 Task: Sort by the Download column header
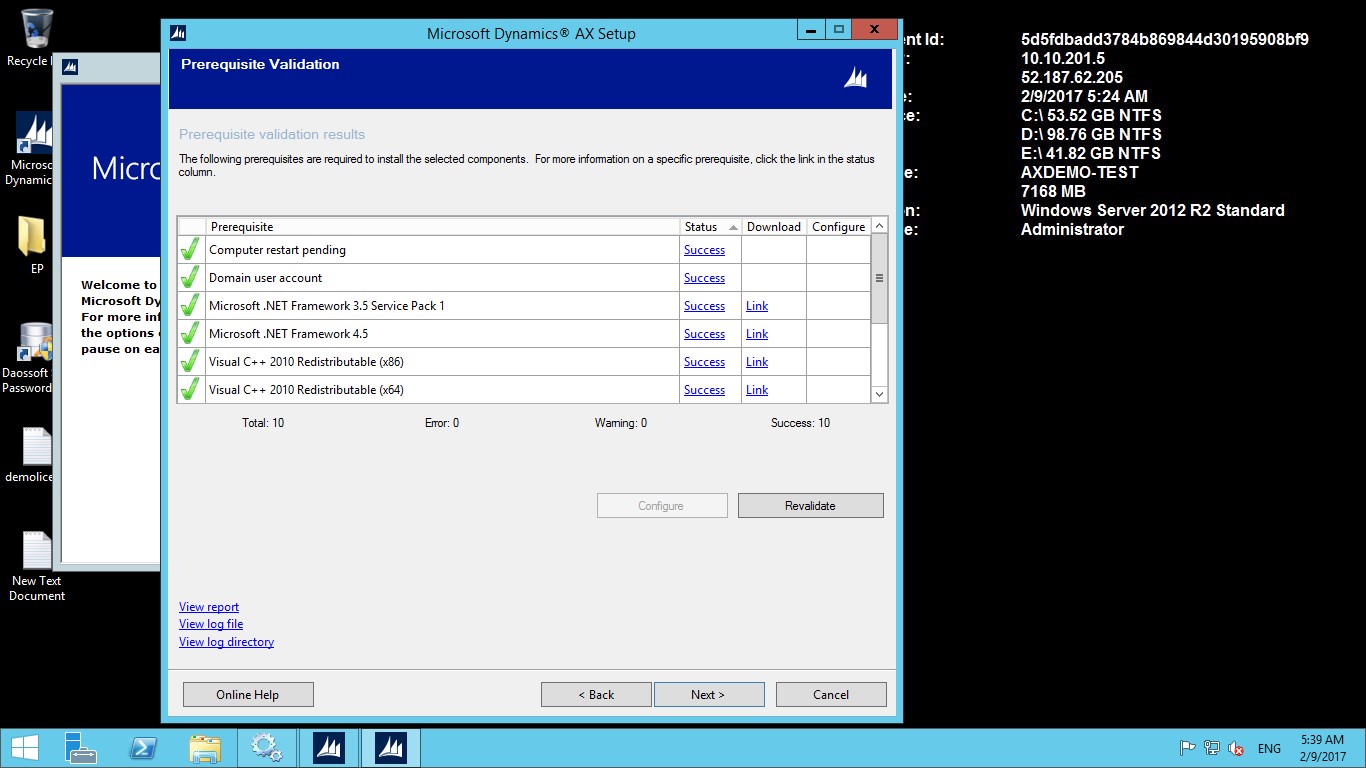click(x=774, y=227)
